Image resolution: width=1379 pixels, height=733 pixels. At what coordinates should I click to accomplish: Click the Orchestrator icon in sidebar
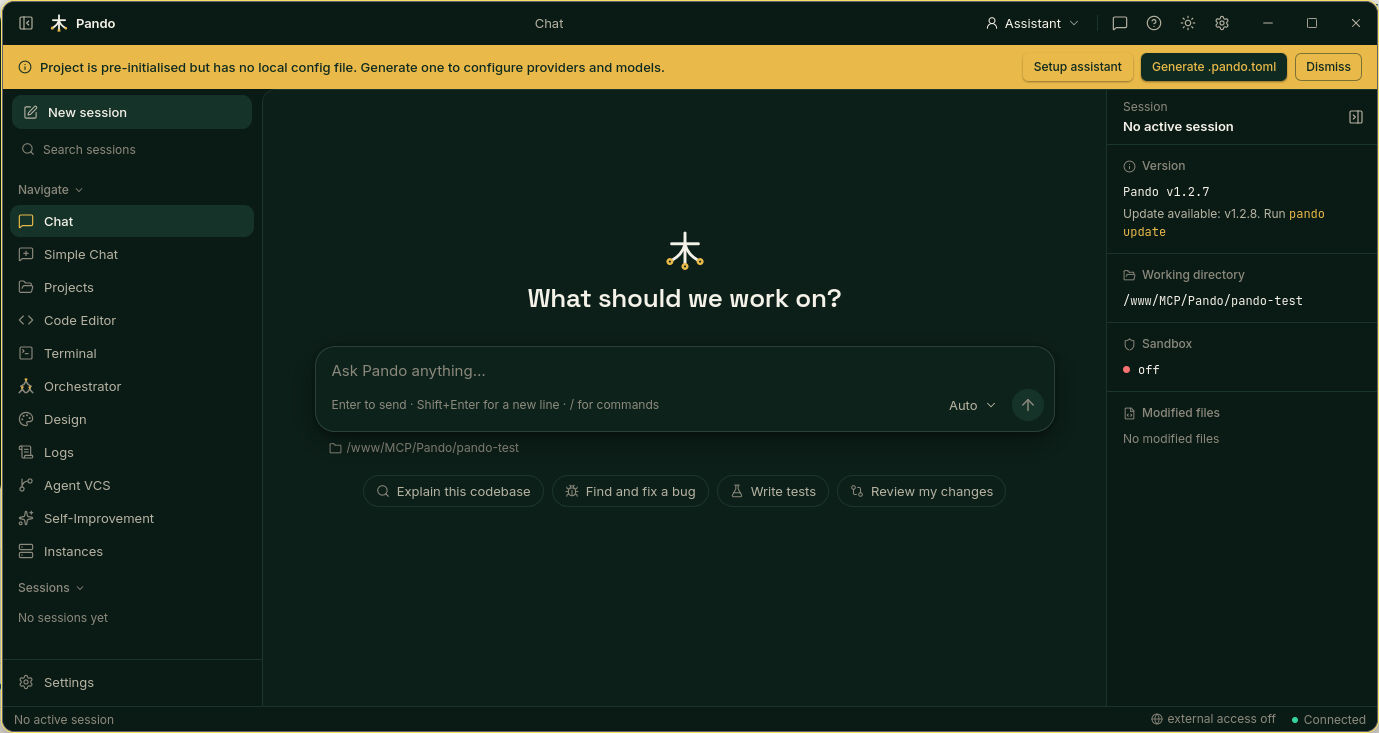(x=26, y=386)
